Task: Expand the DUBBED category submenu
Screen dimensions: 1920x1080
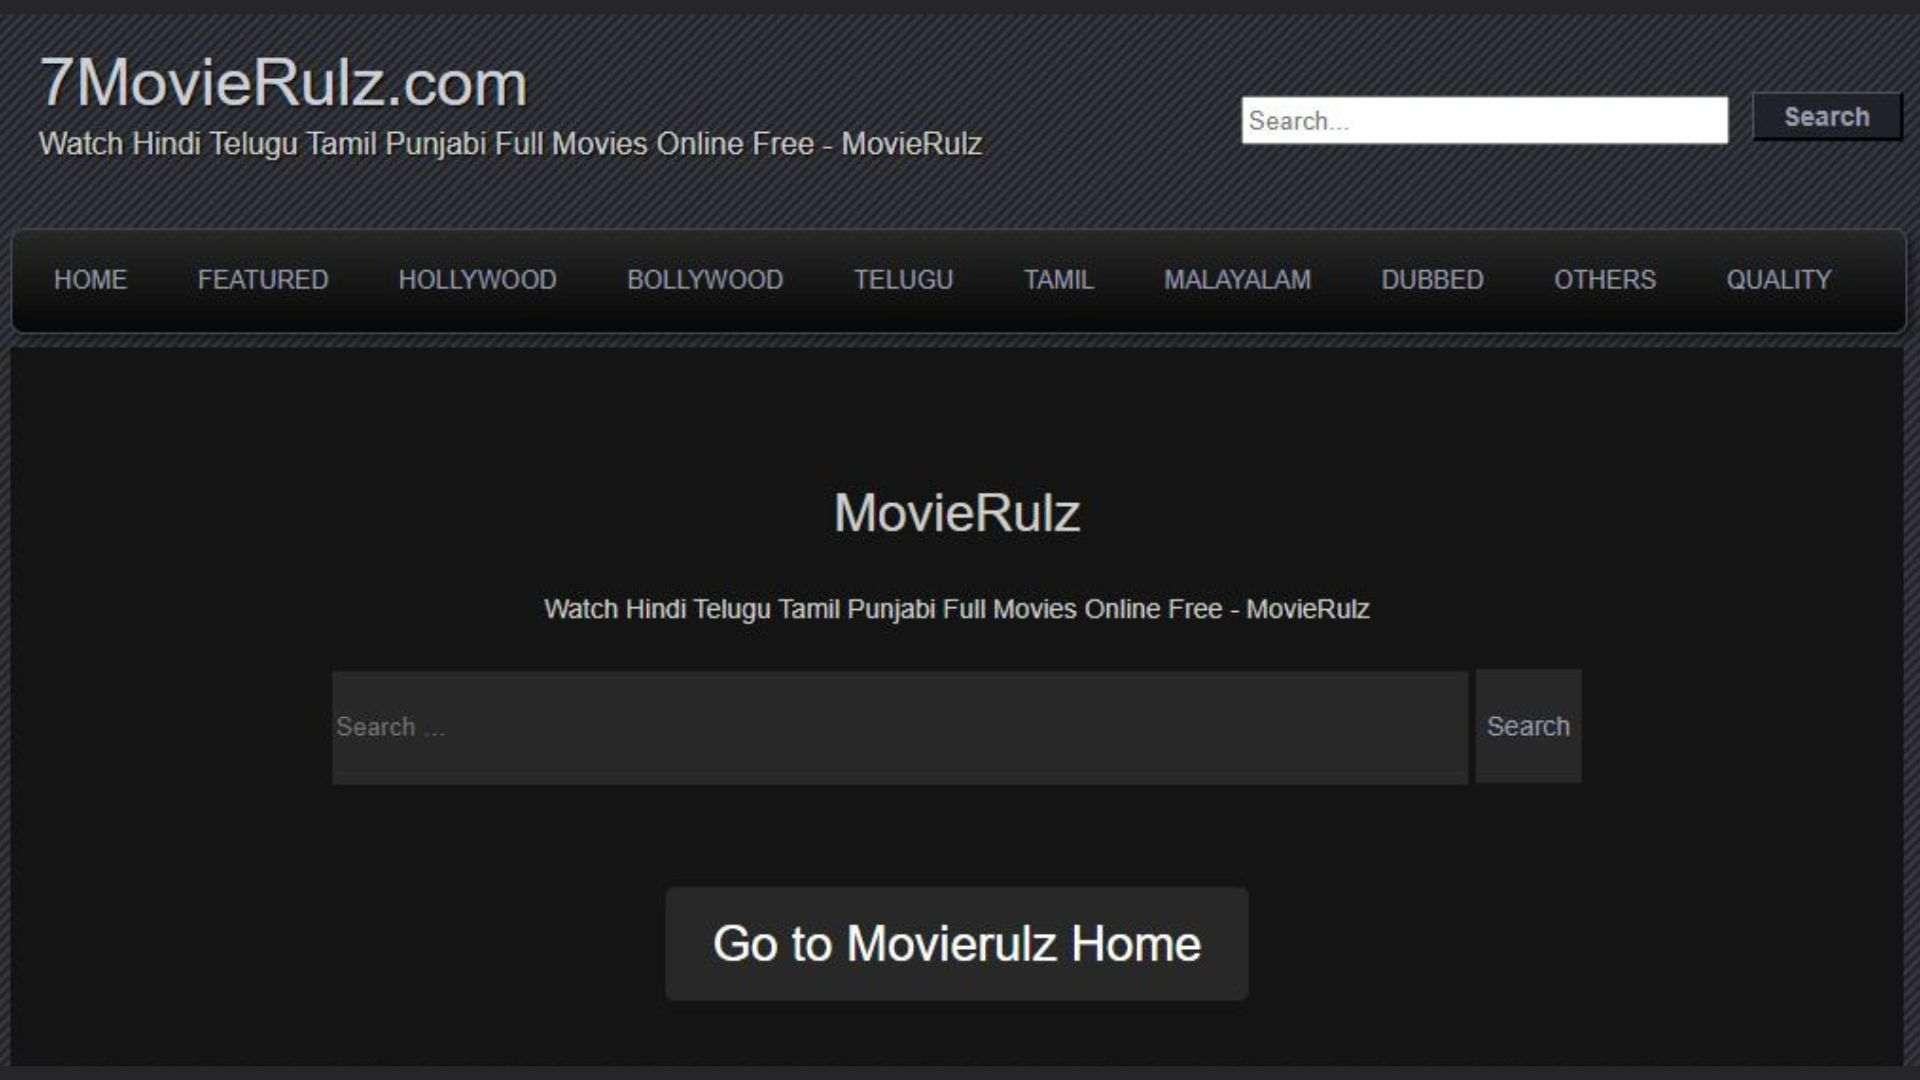Action: coord(1432,278)
